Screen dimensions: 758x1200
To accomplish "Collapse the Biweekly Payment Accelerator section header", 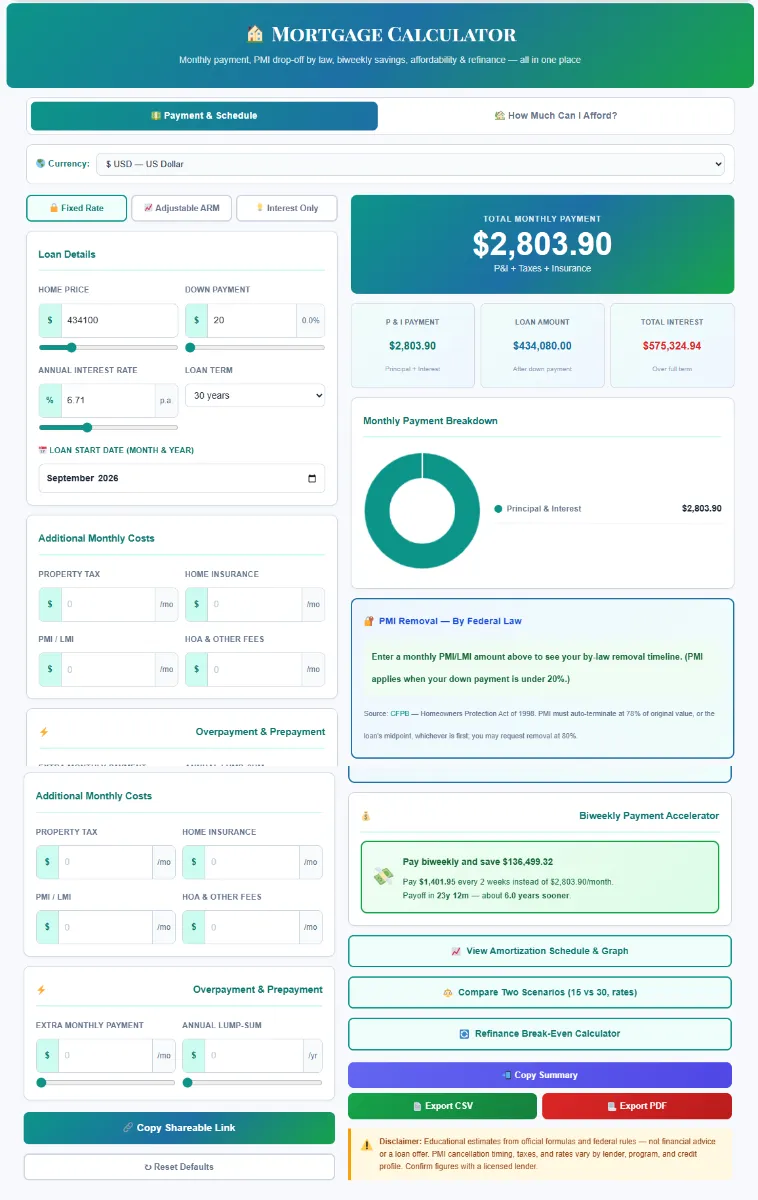I will click(540, 816).
